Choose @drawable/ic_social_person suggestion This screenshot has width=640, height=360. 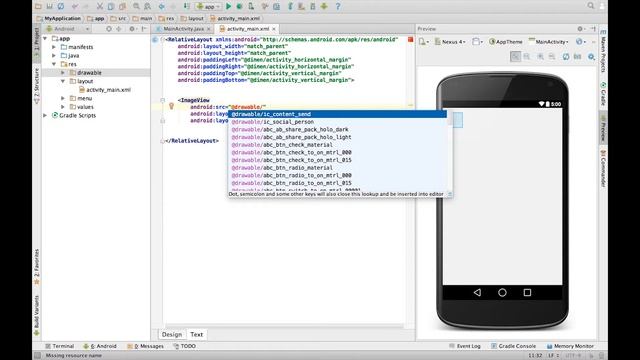tap(338, 122)
